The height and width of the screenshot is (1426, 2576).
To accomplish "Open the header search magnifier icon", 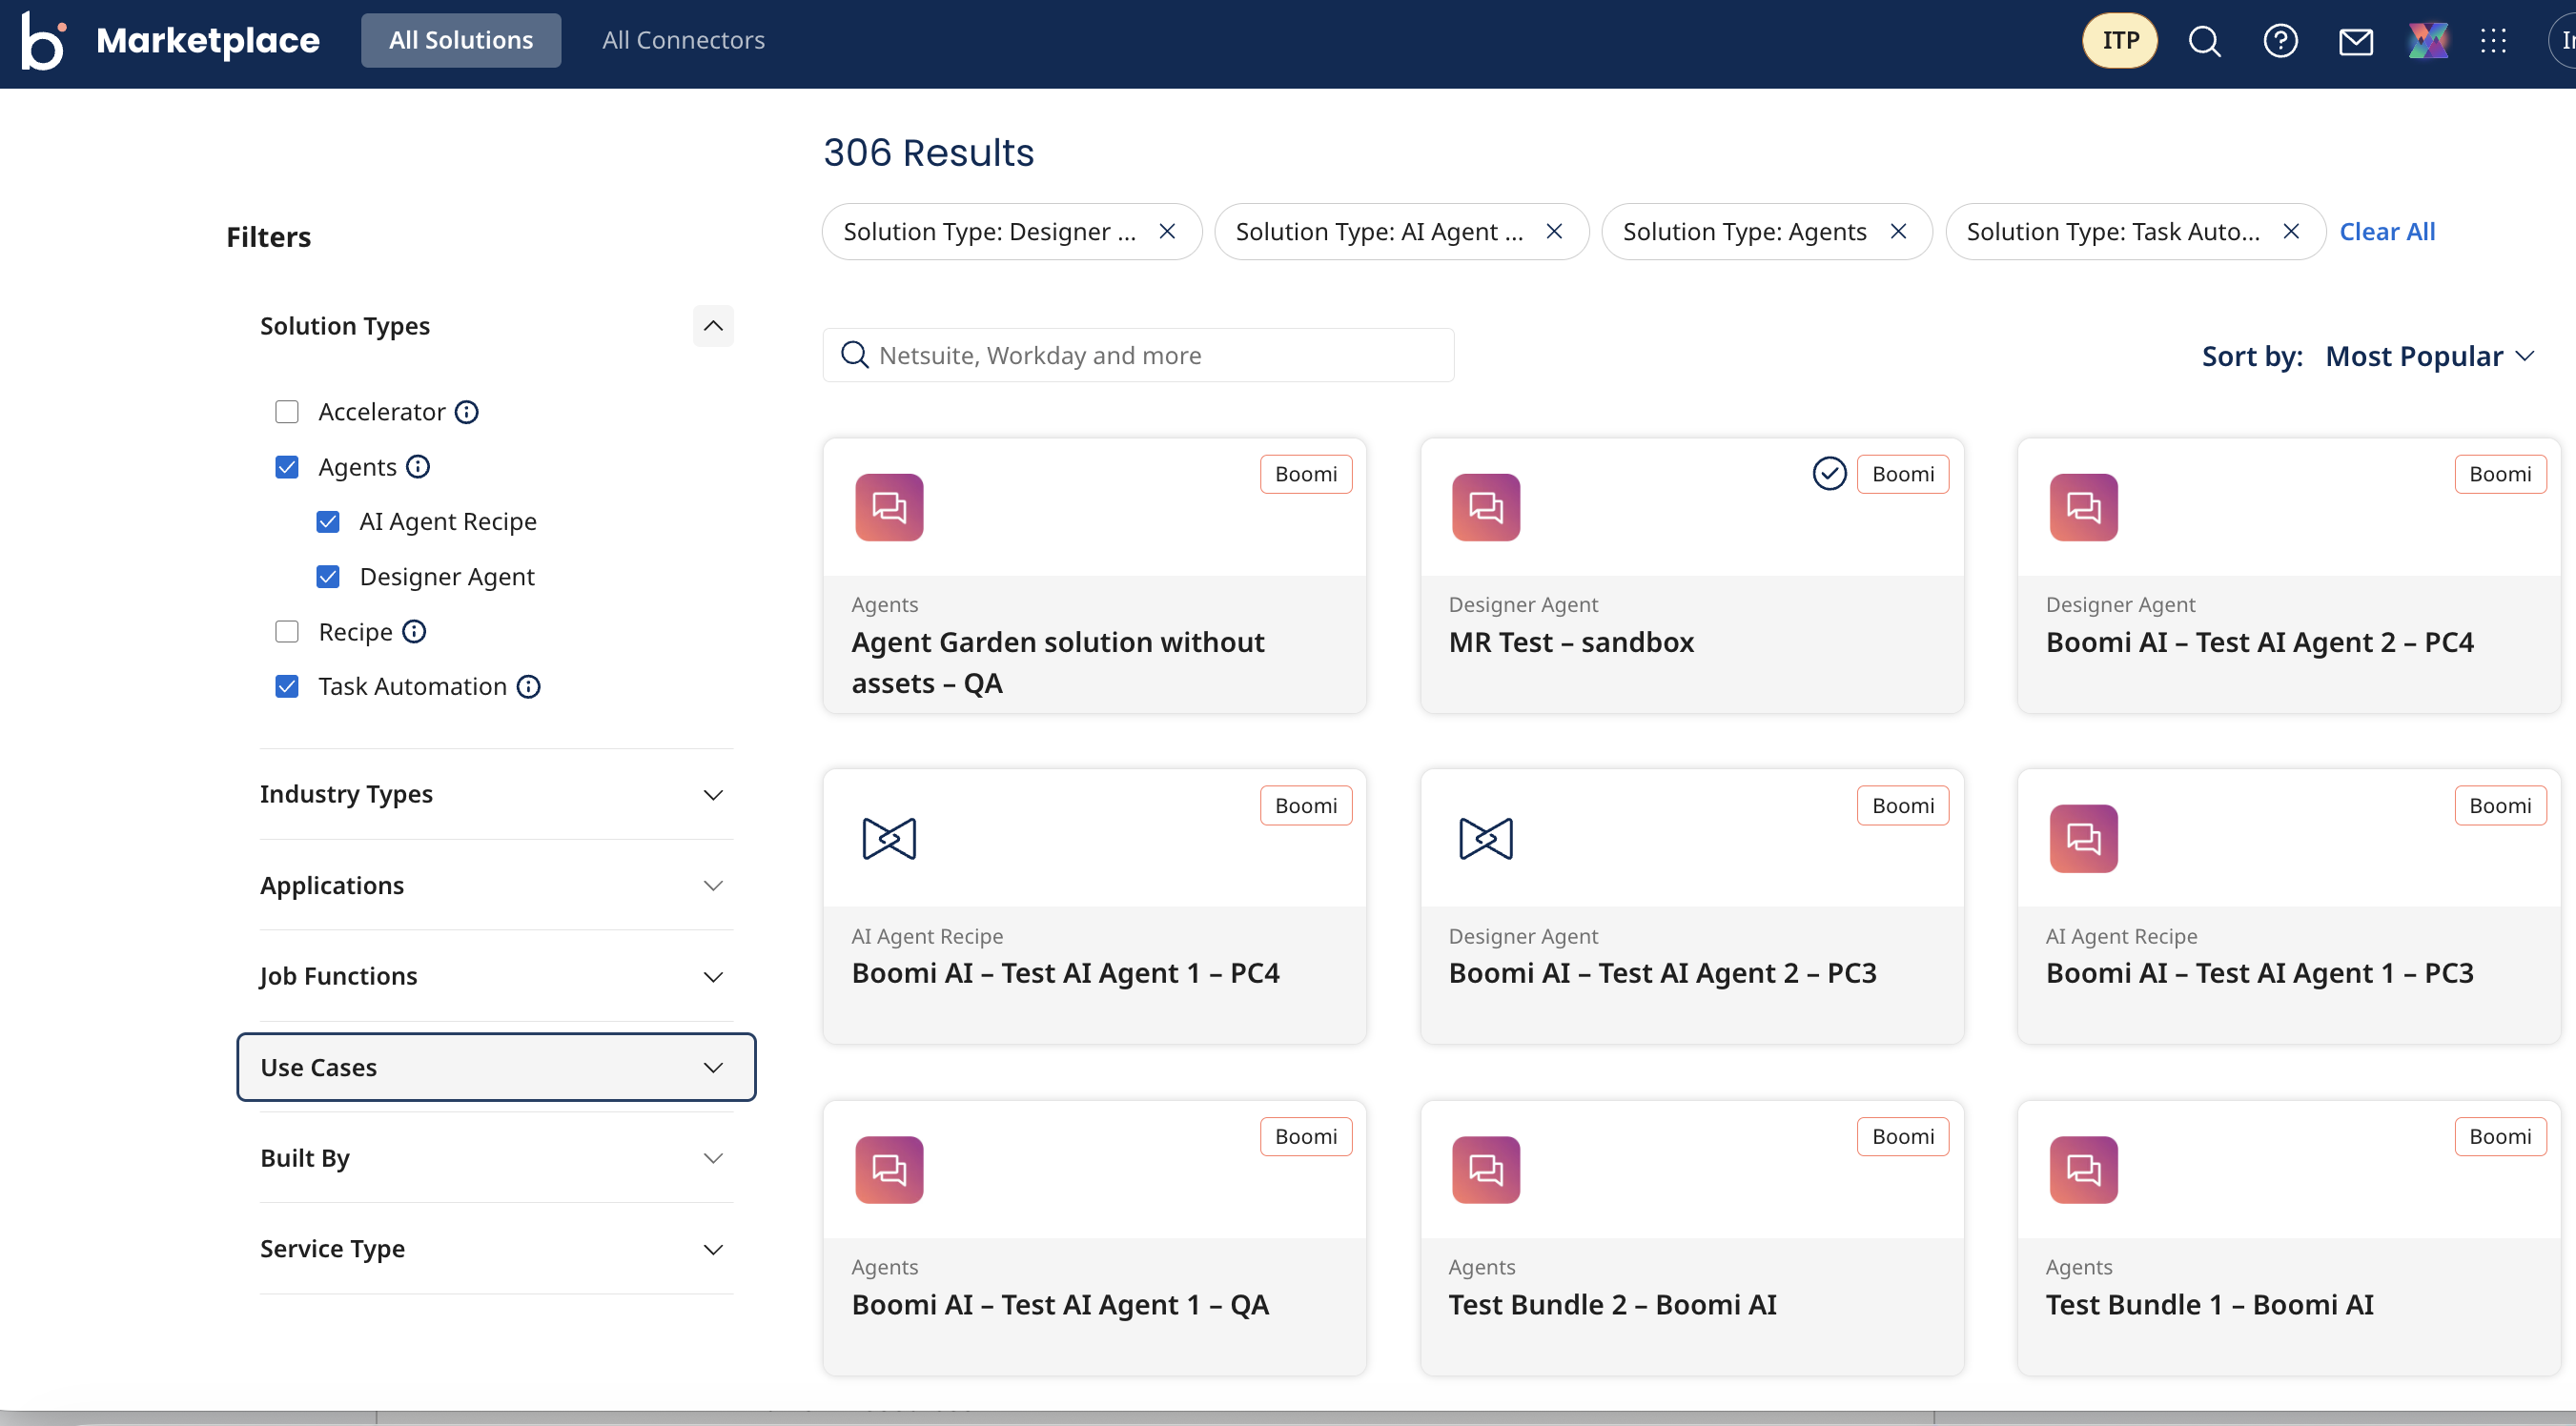I will tap(2204, 41).
